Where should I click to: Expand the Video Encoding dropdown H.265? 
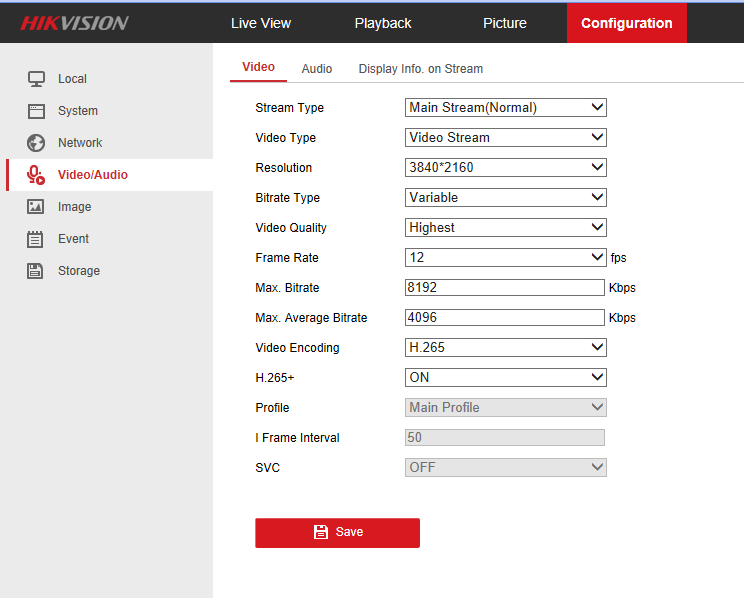pos(506,348)
